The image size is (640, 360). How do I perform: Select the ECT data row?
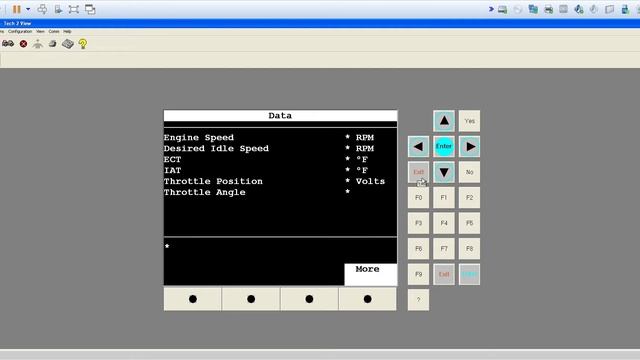[x=280, y=160]
